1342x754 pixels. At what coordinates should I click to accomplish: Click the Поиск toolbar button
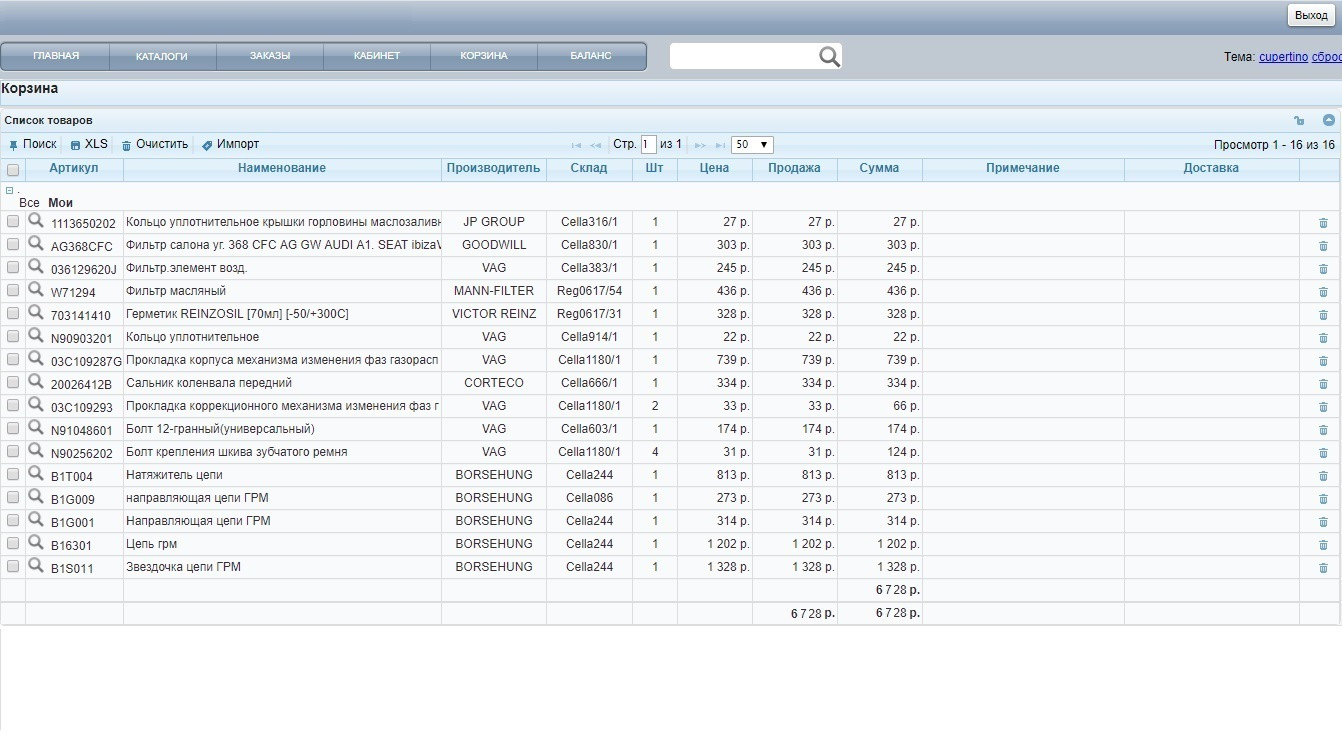[x=33, y=144]
